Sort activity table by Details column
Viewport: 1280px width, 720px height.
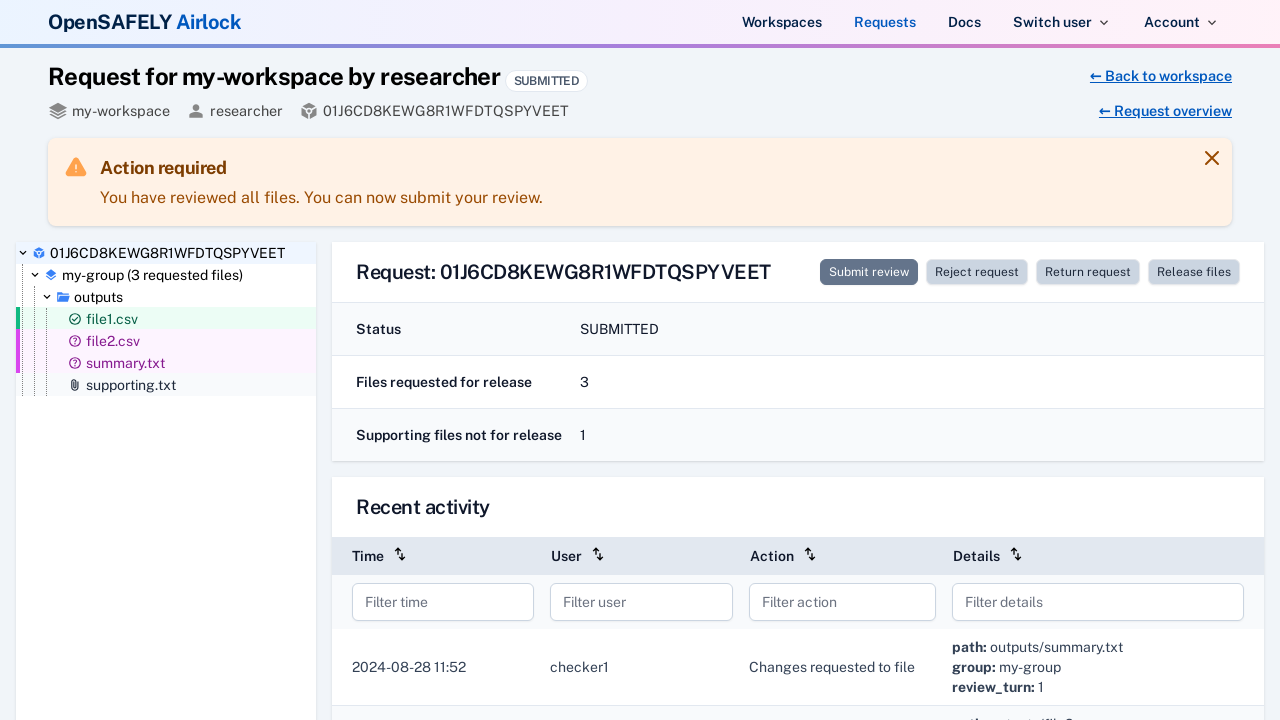coord(1016,555)
